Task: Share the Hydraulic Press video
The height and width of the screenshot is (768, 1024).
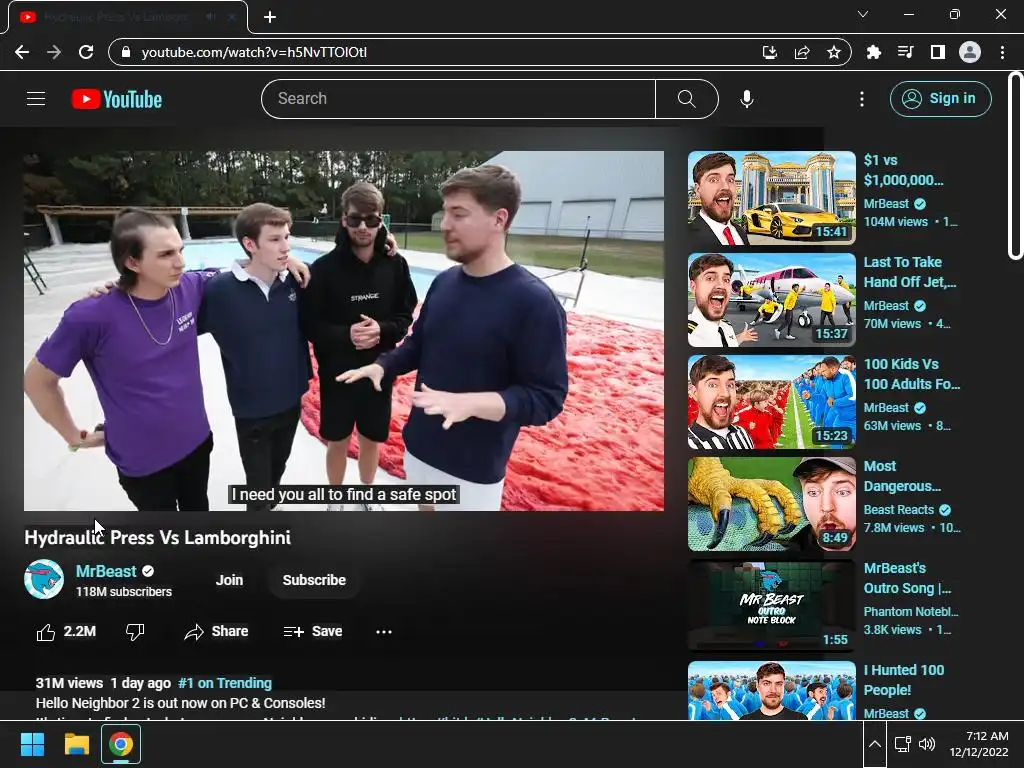Action: pos(216,632)
